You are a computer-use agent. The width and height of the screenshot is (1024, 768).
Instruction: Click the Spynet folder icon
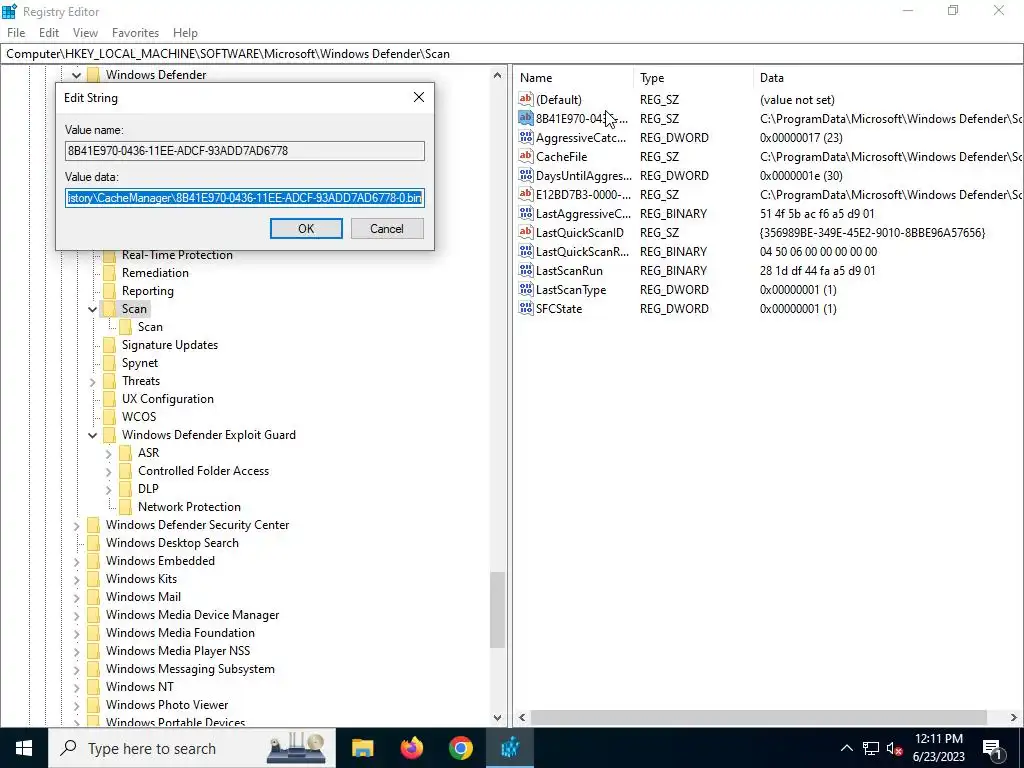point(109,363)
